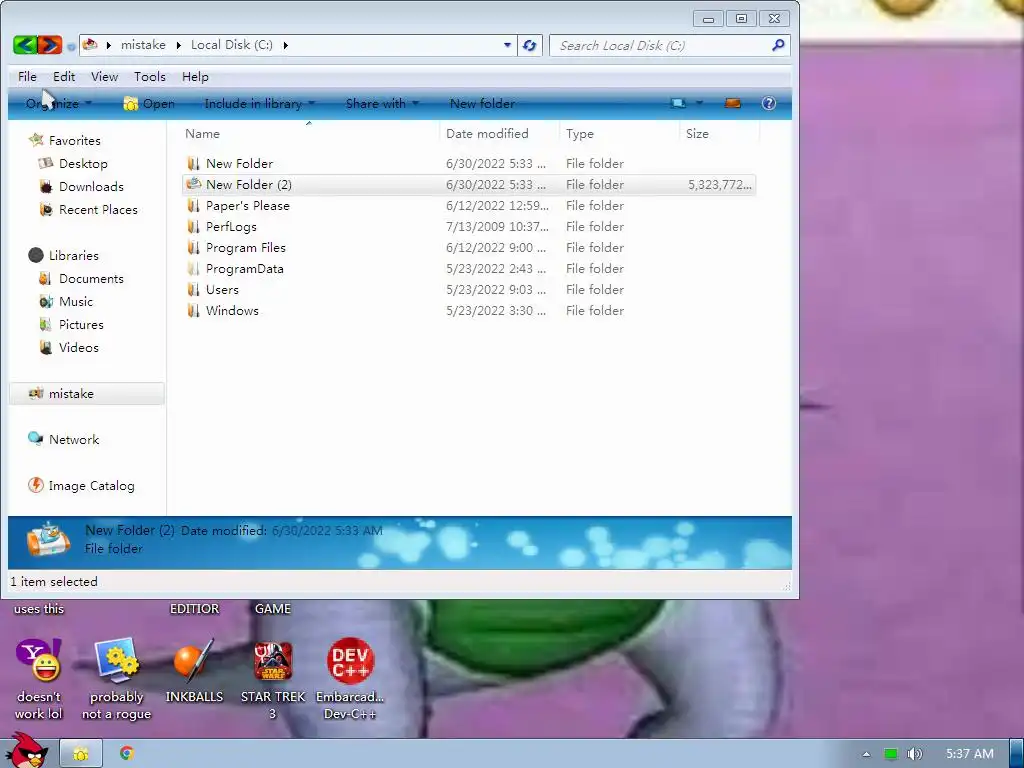Expand Include in library dropdown
1024x768 pixels.
259,103
